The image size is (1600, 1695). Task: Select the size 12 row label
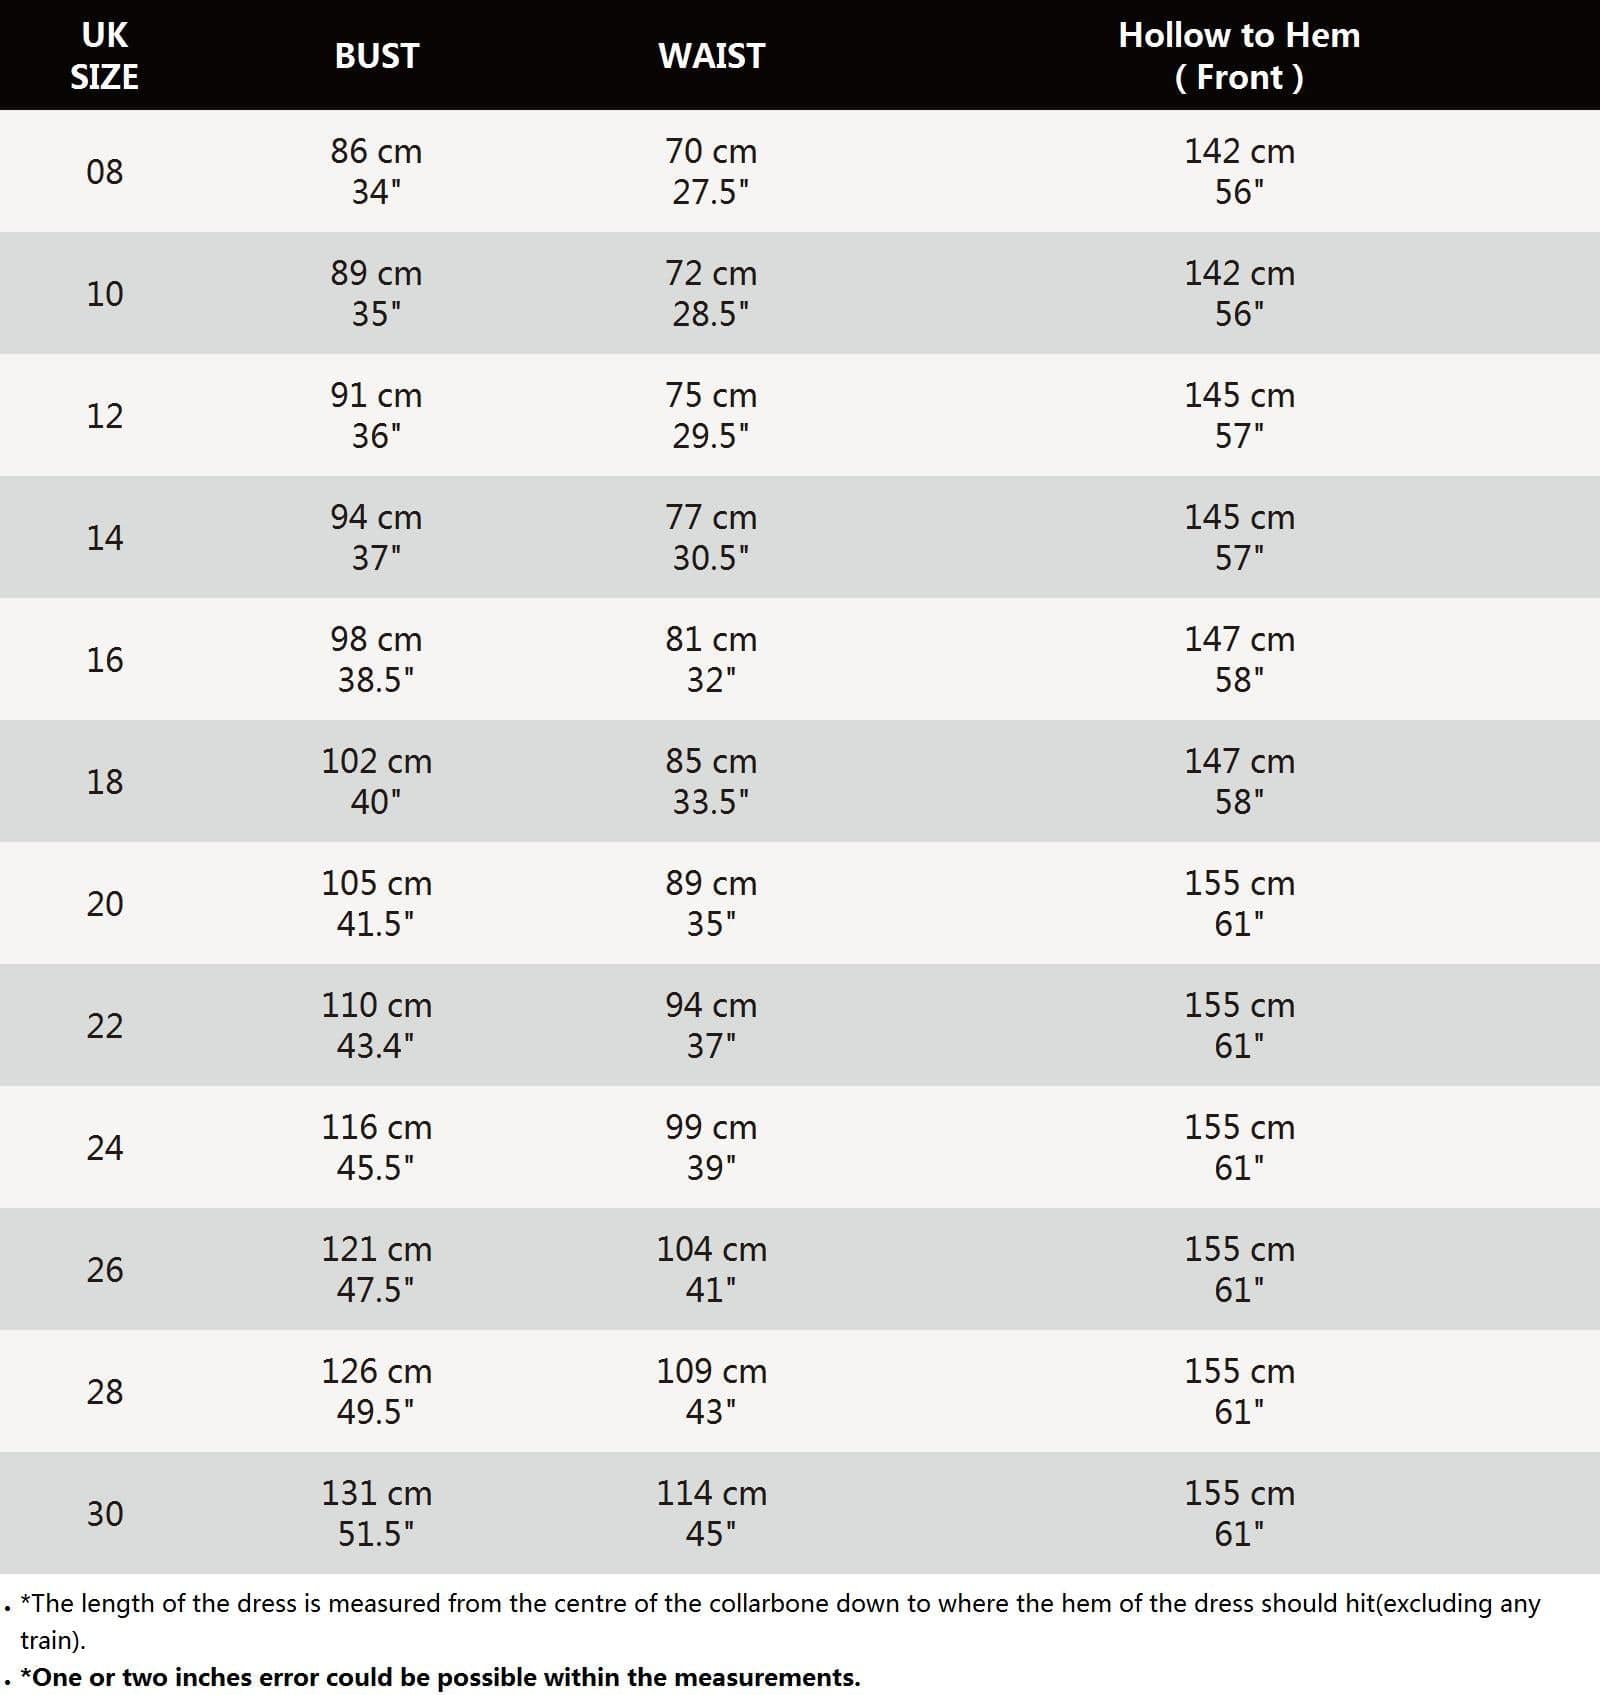(x=104, y=416)
